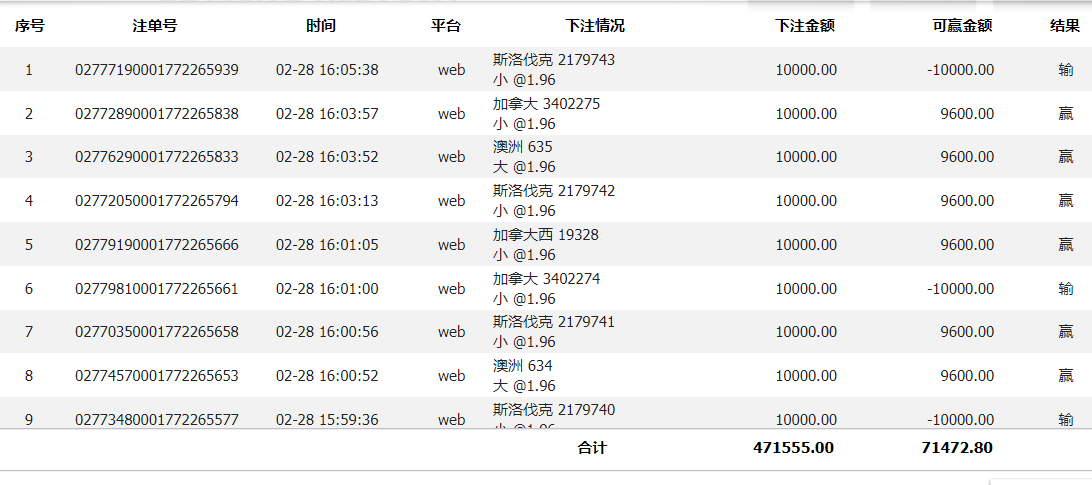Click the 可赢金额 column header
1092x485 pixels.
point(961,26)
